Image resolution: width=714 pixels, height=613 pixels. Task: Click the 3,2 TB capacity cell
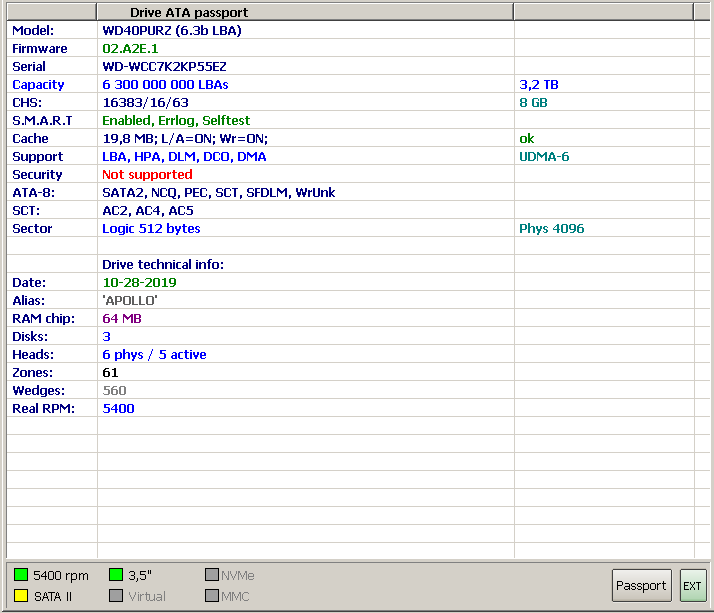click(x=539, y=85)
